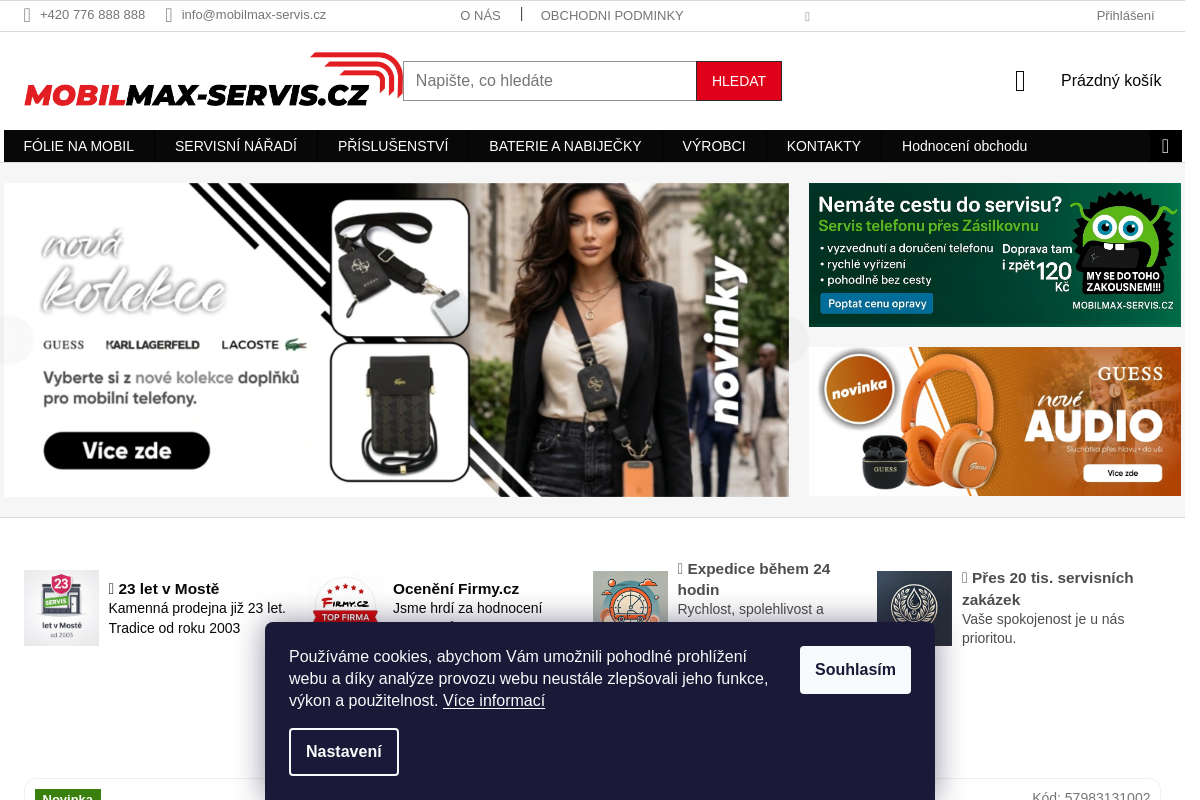Viewport: 1200px width, 800px height.
Task: Open the OBCHODNÍ PODMÍNKY link
Action: coord(612,15)
